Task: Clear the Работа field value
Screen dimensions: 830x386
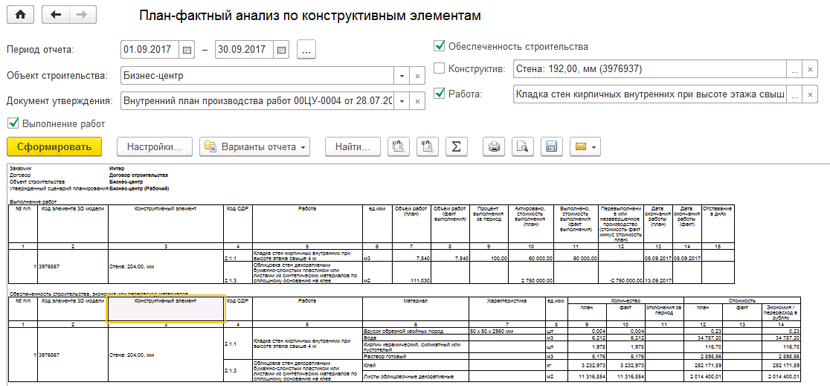Action: [x=810, y=94]
